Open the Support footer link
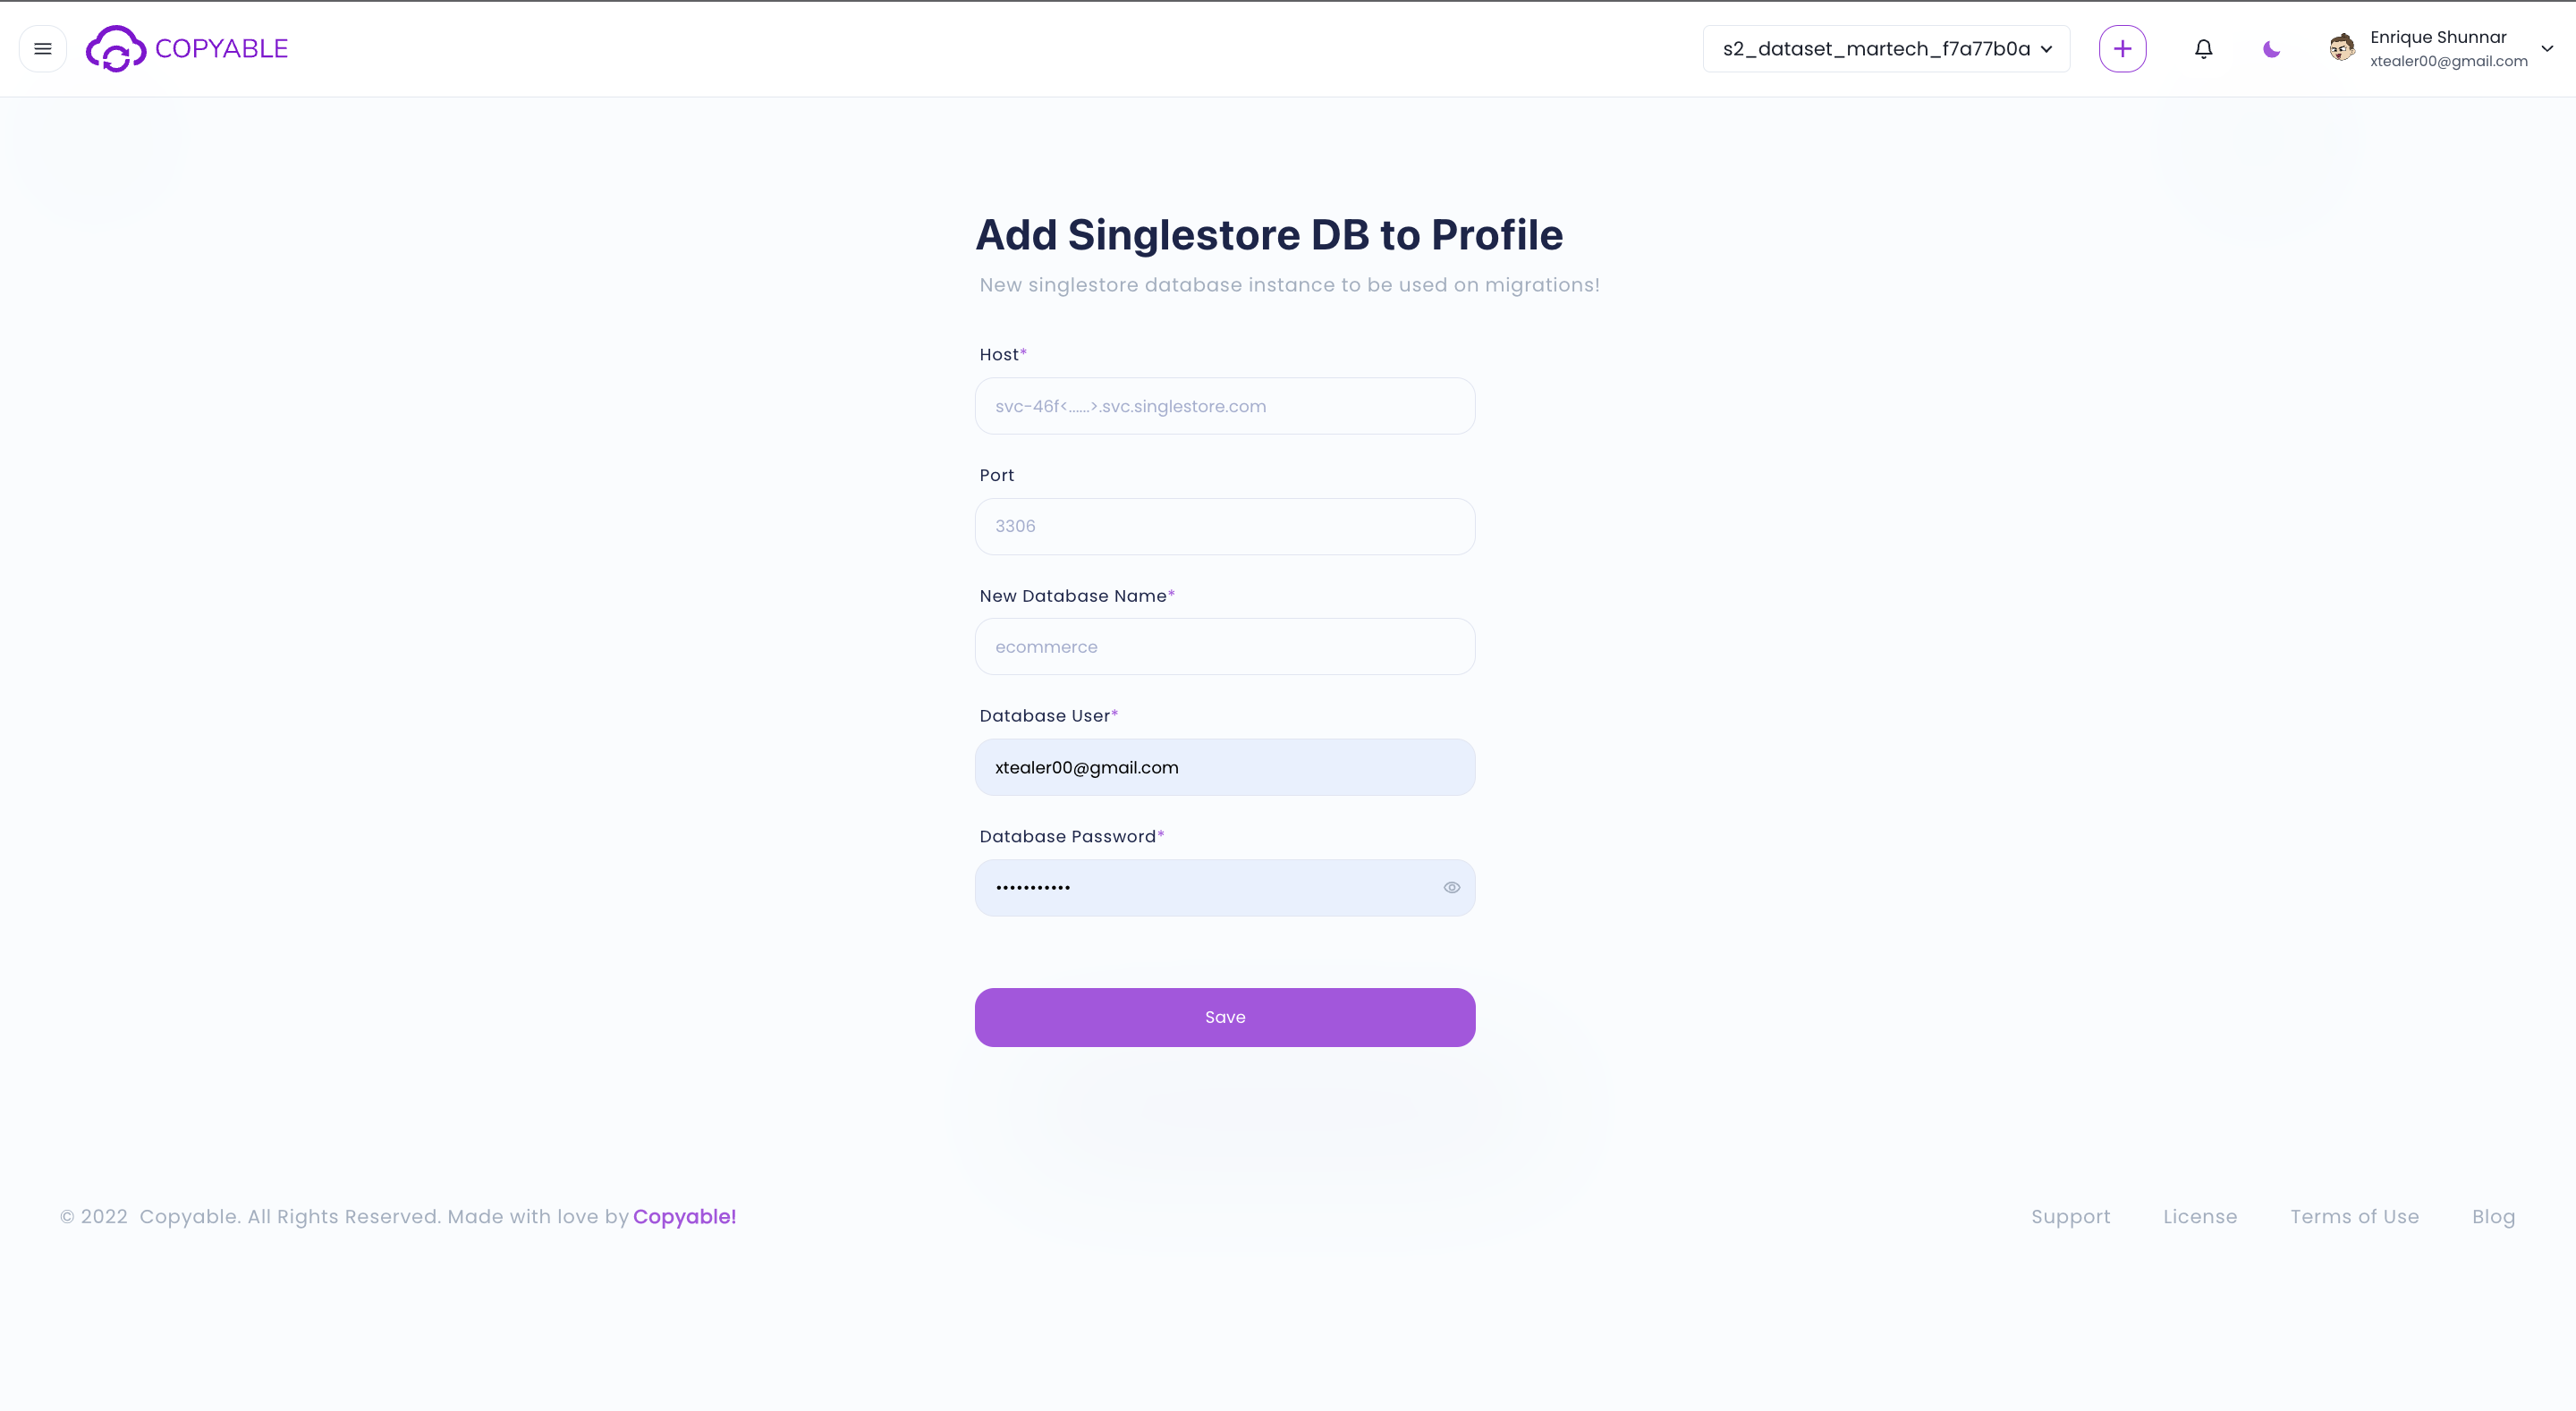 coord(2070,1217)
